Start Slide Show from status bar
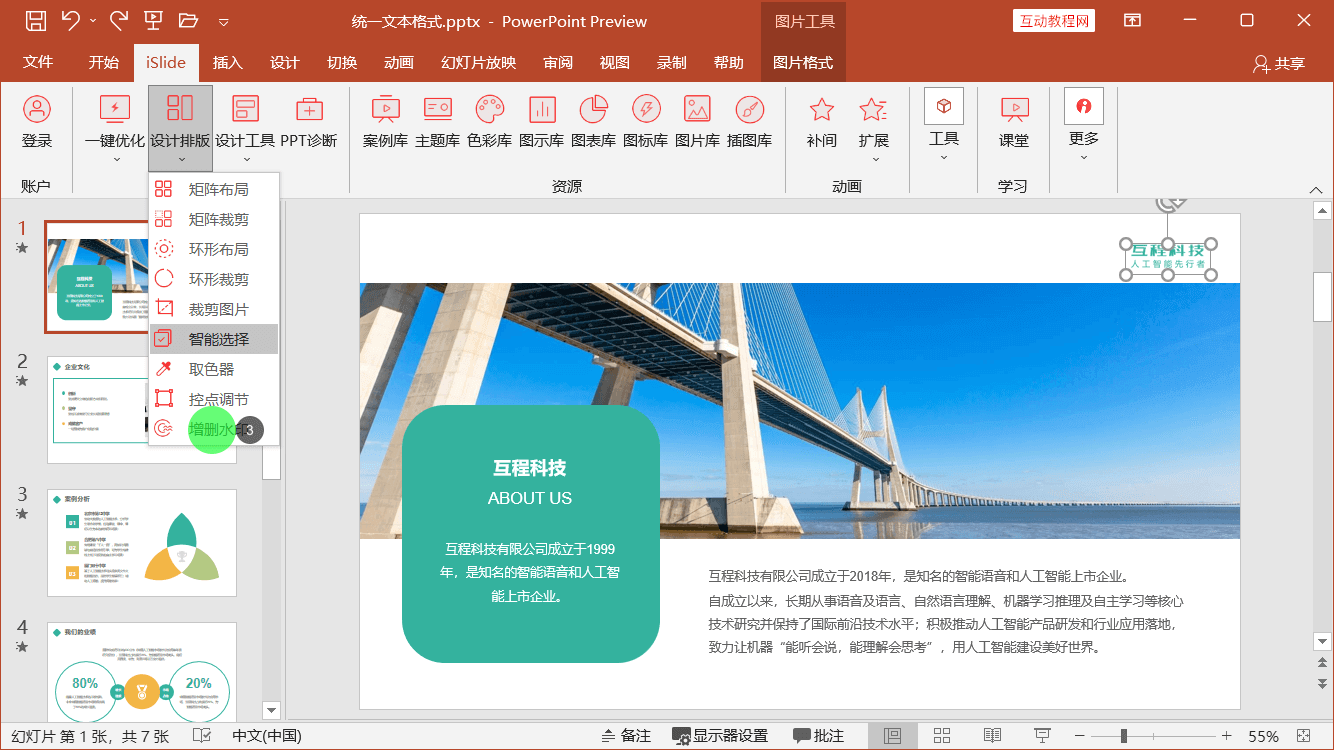The height and width of the screenshot is (750, 1334). pyautogui.click(x=1042, y=736)
